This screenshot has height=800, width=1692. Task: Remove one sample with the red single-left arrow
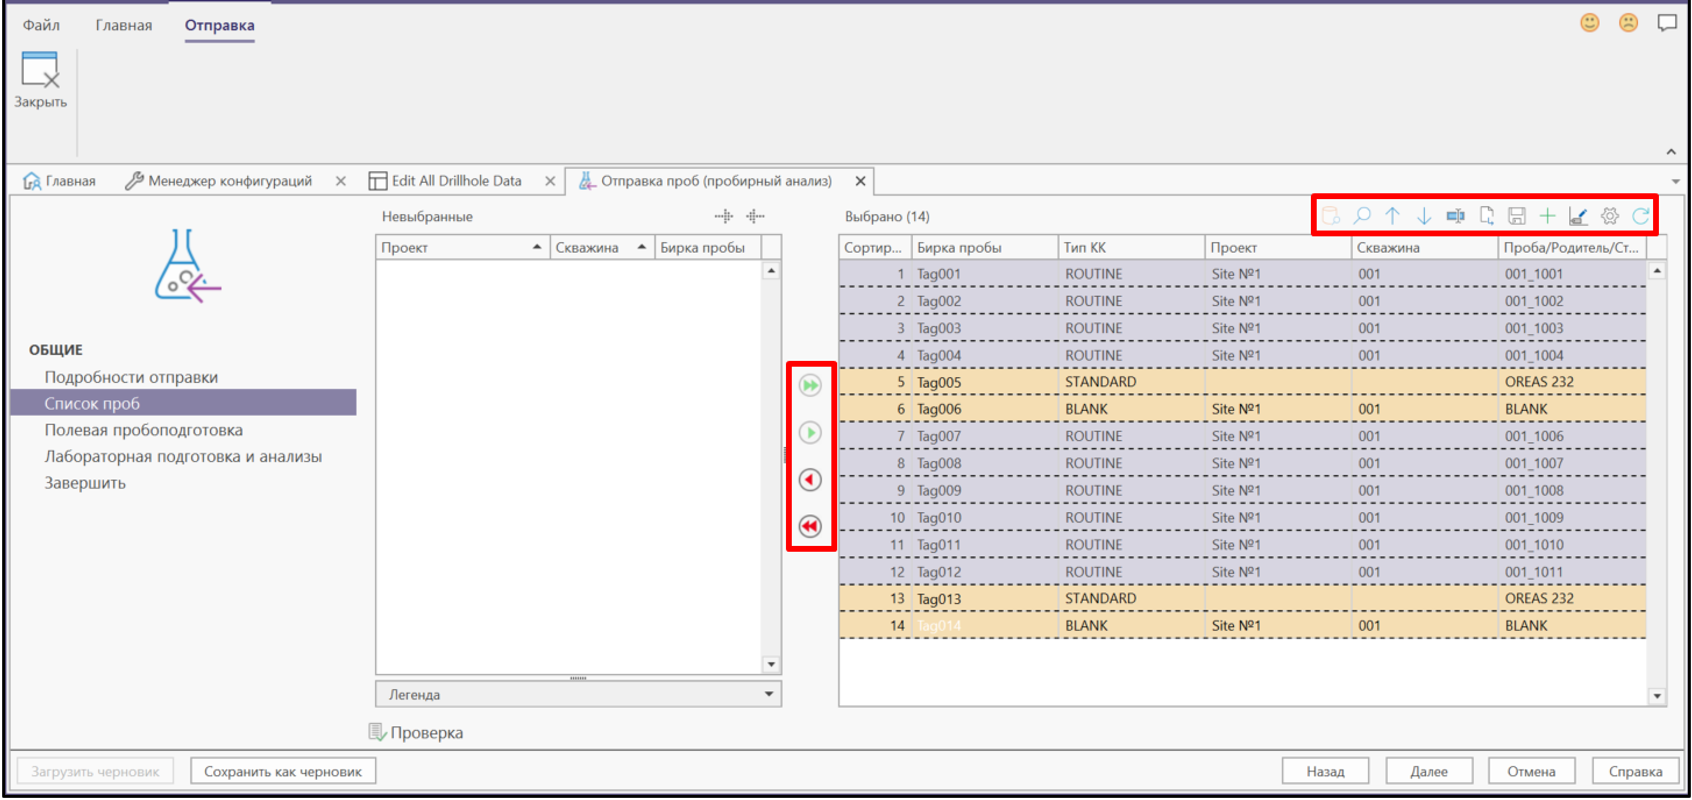coord(810,480)
